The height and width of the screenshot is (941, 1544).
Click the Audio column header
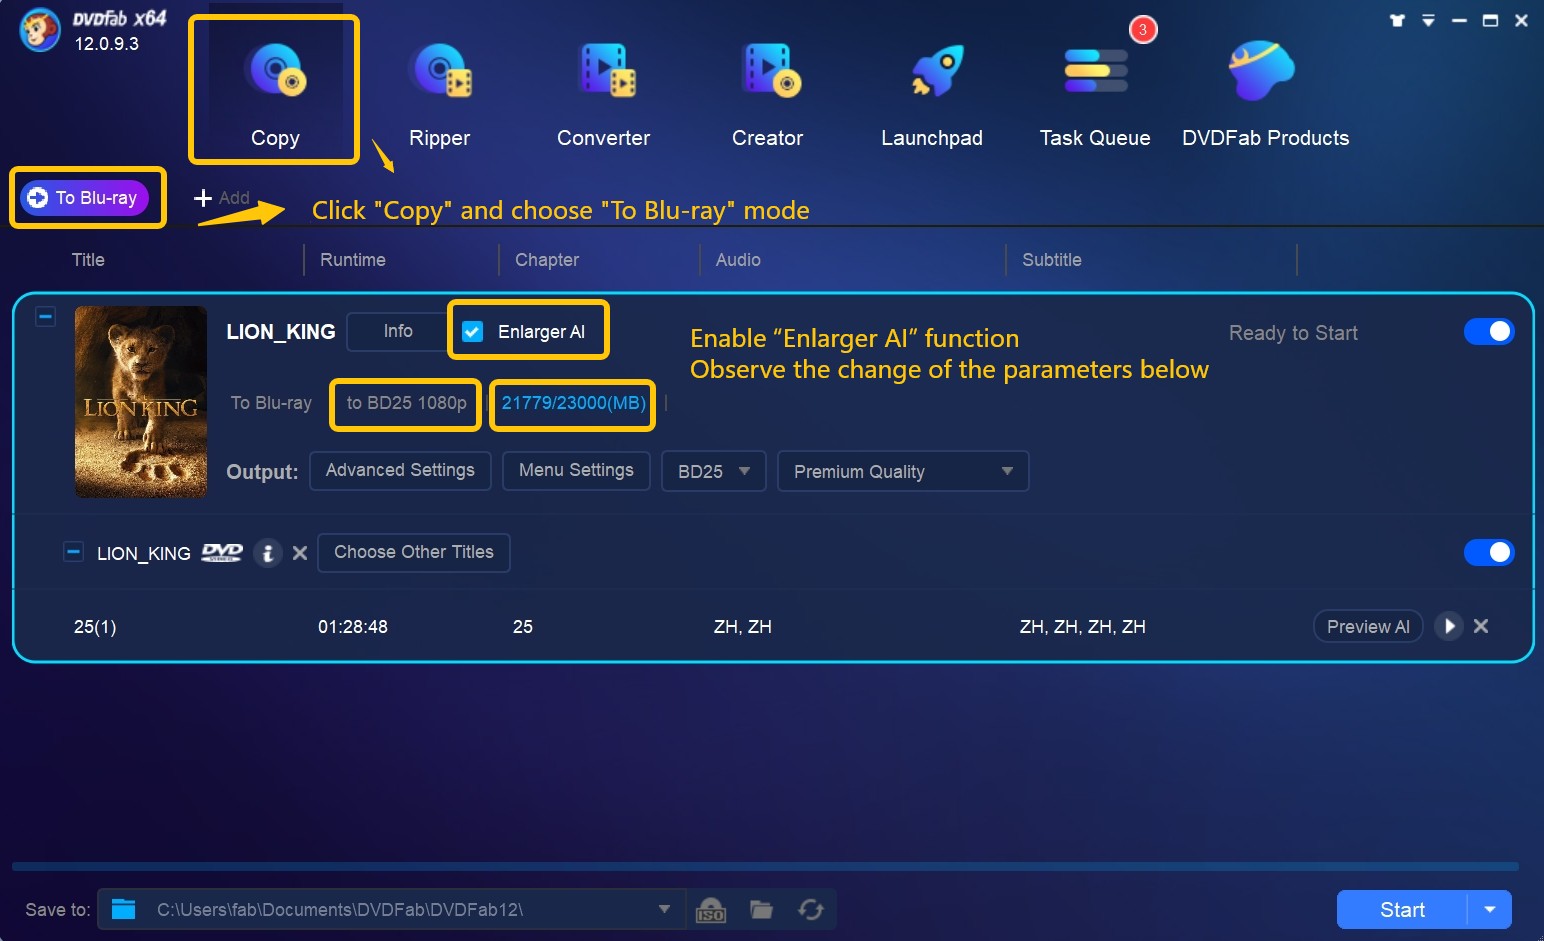738,260
